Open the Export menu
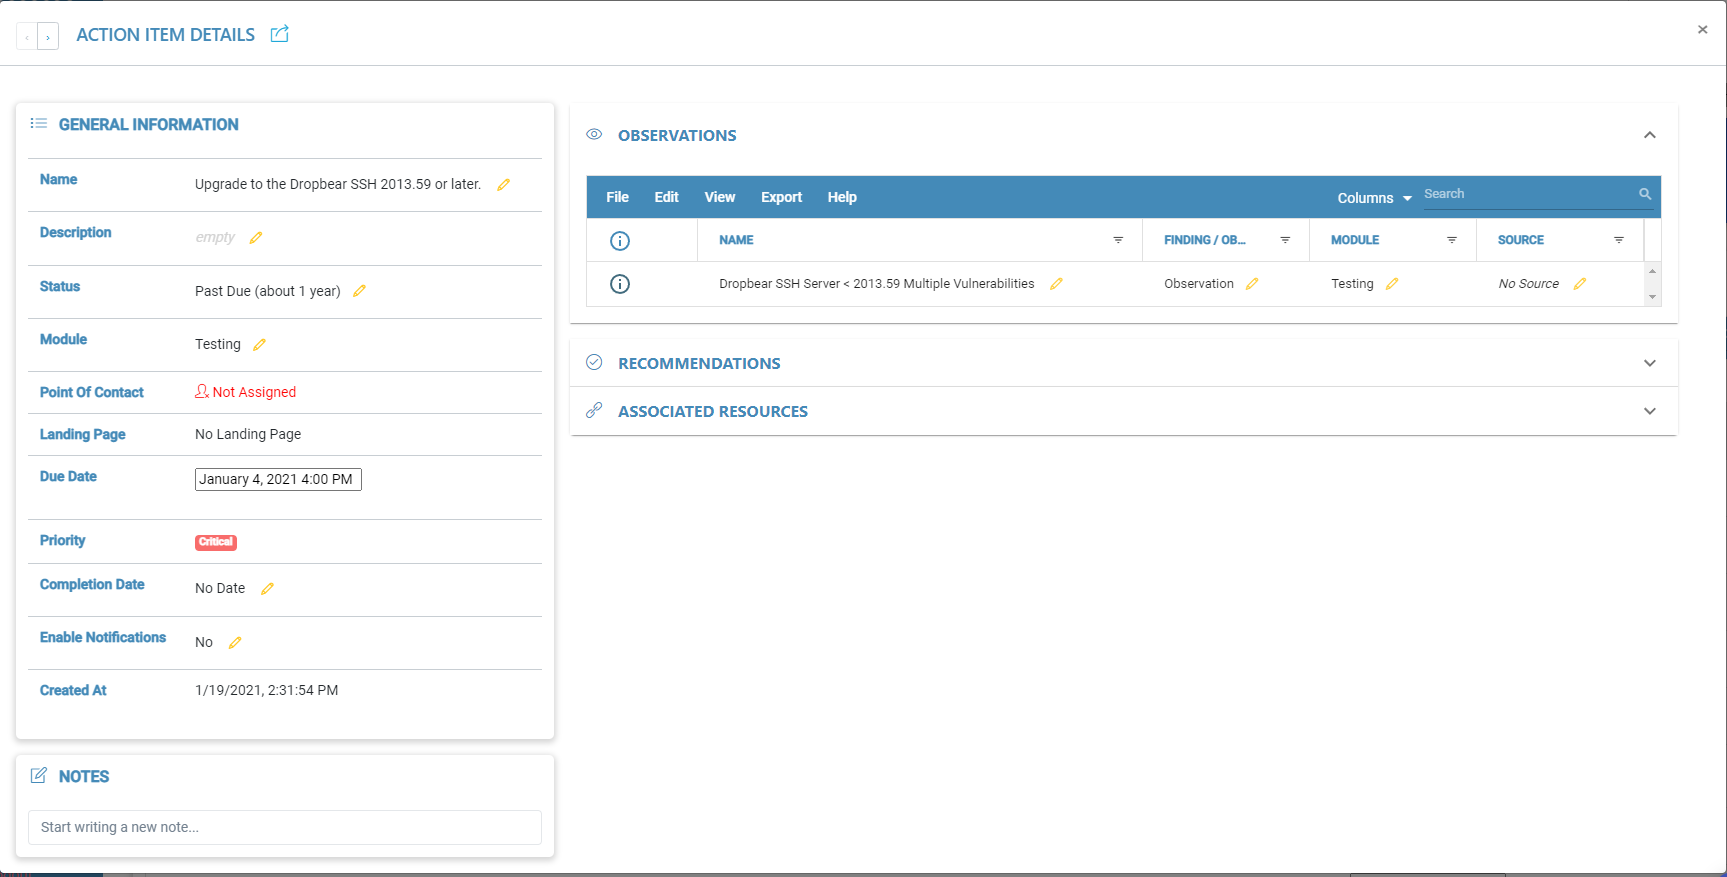Image resolution: width=1727 pixels, height=877 pixels. point(781,197)
